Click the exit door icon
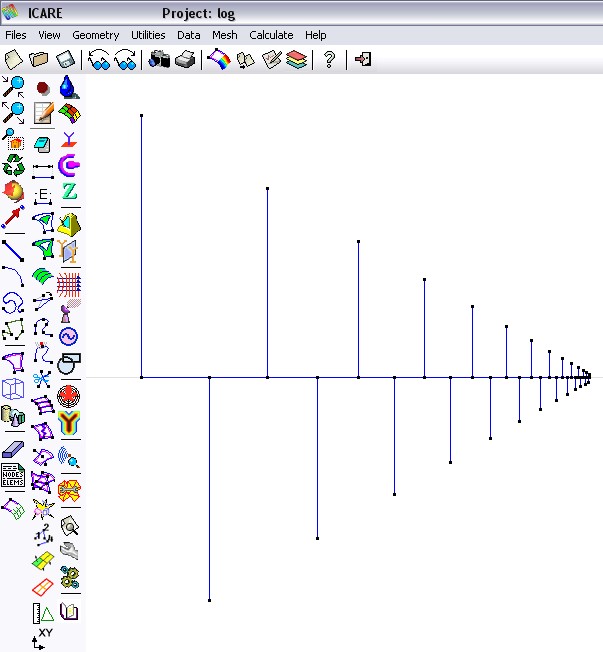Screen dimensions: 603x652 coord(363,59)
